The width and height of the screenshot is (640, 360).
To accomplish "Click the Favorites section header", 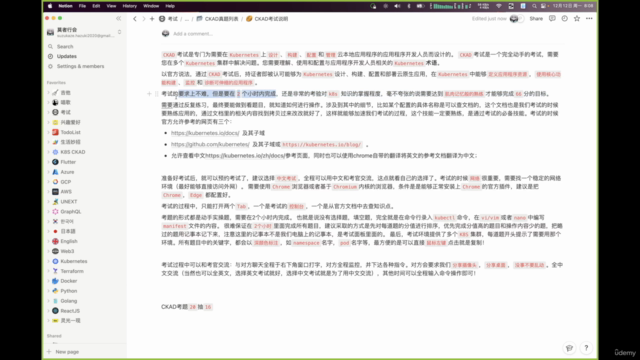I will [56, 82].
